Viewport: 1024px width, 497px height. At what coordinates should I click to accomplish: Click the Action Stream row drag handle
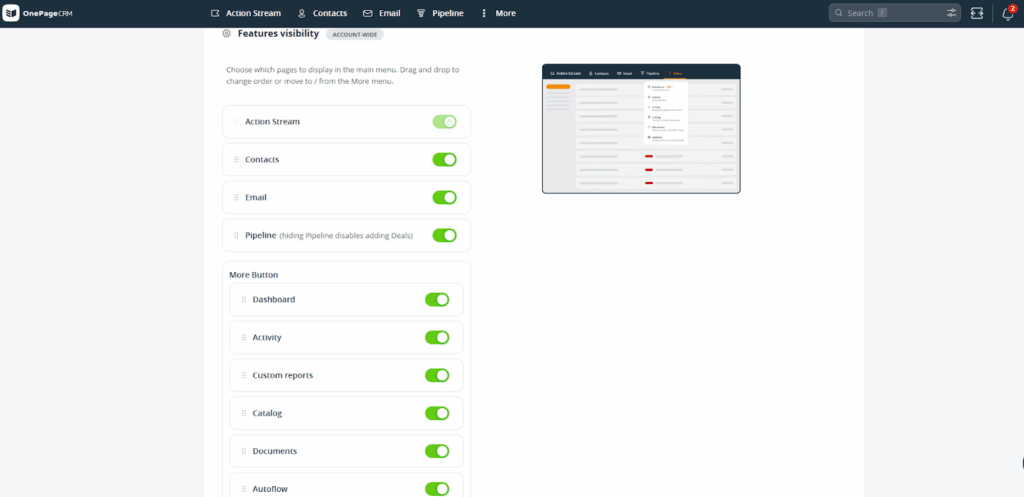pyautogui.click(x=236, y=121)
